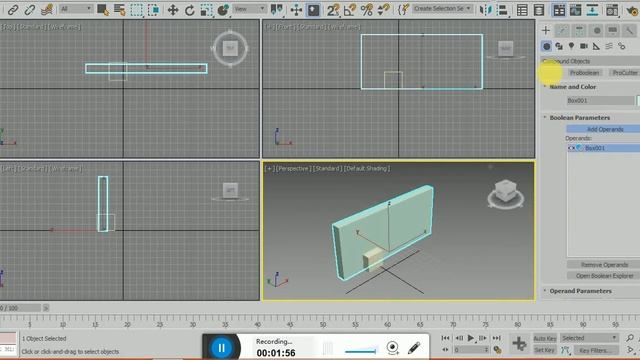This screenshot has height=360, width=640.
Task: Select the Geometry category sphere icon
Action: 547,46
